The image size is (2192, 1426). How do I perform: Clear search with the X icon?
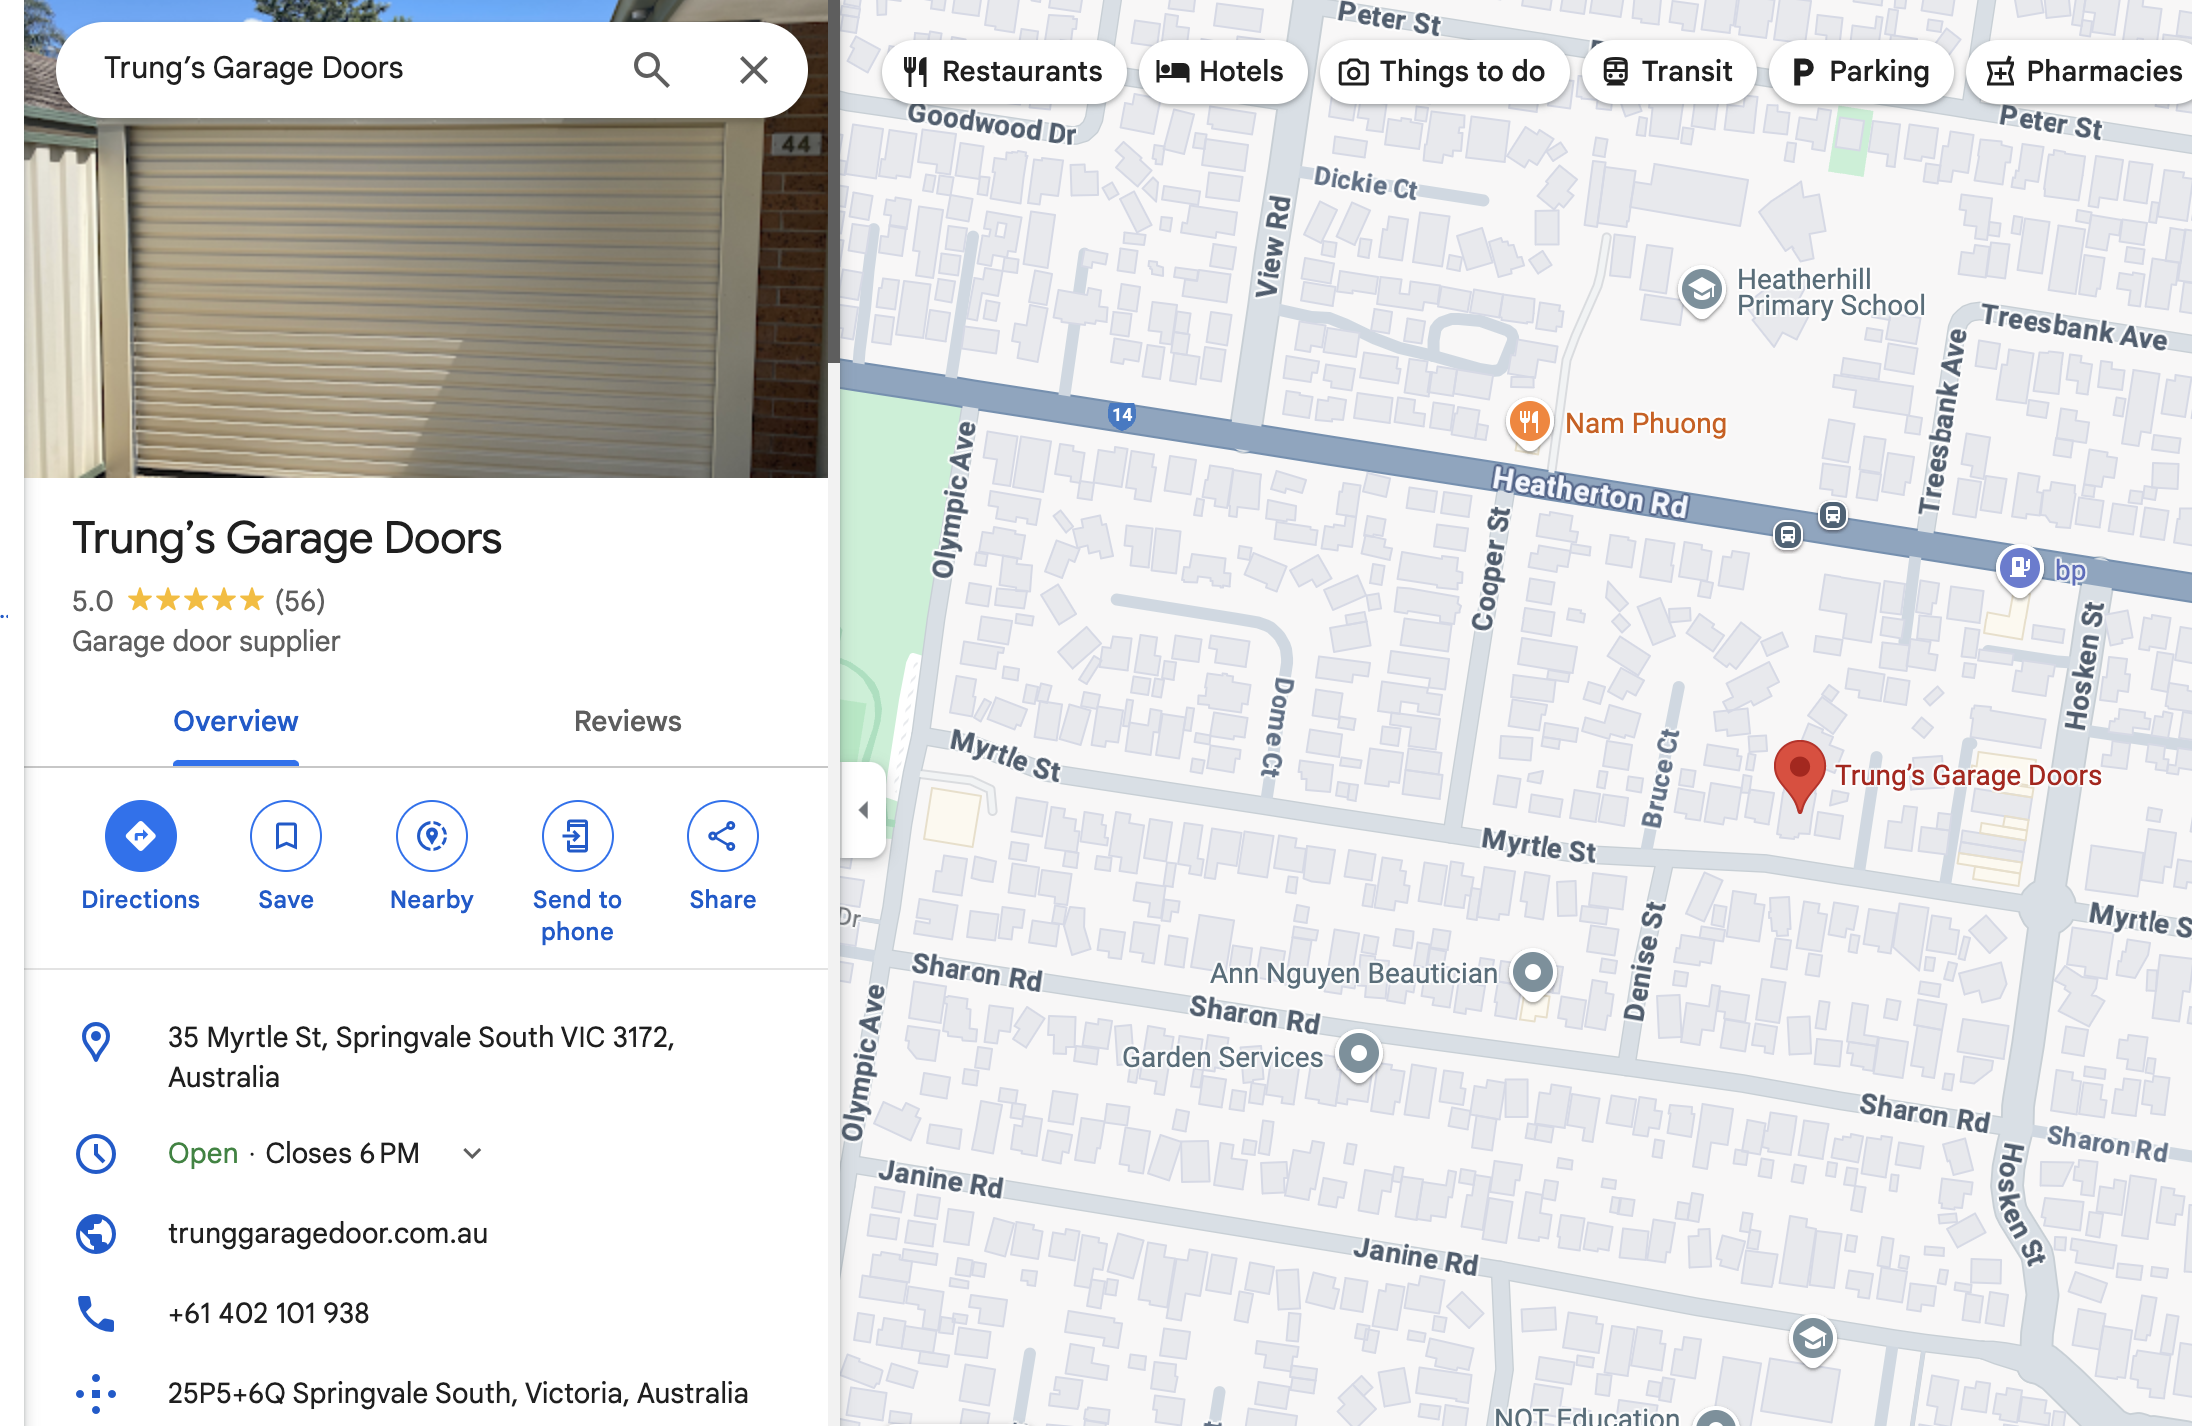coord(753,69)
